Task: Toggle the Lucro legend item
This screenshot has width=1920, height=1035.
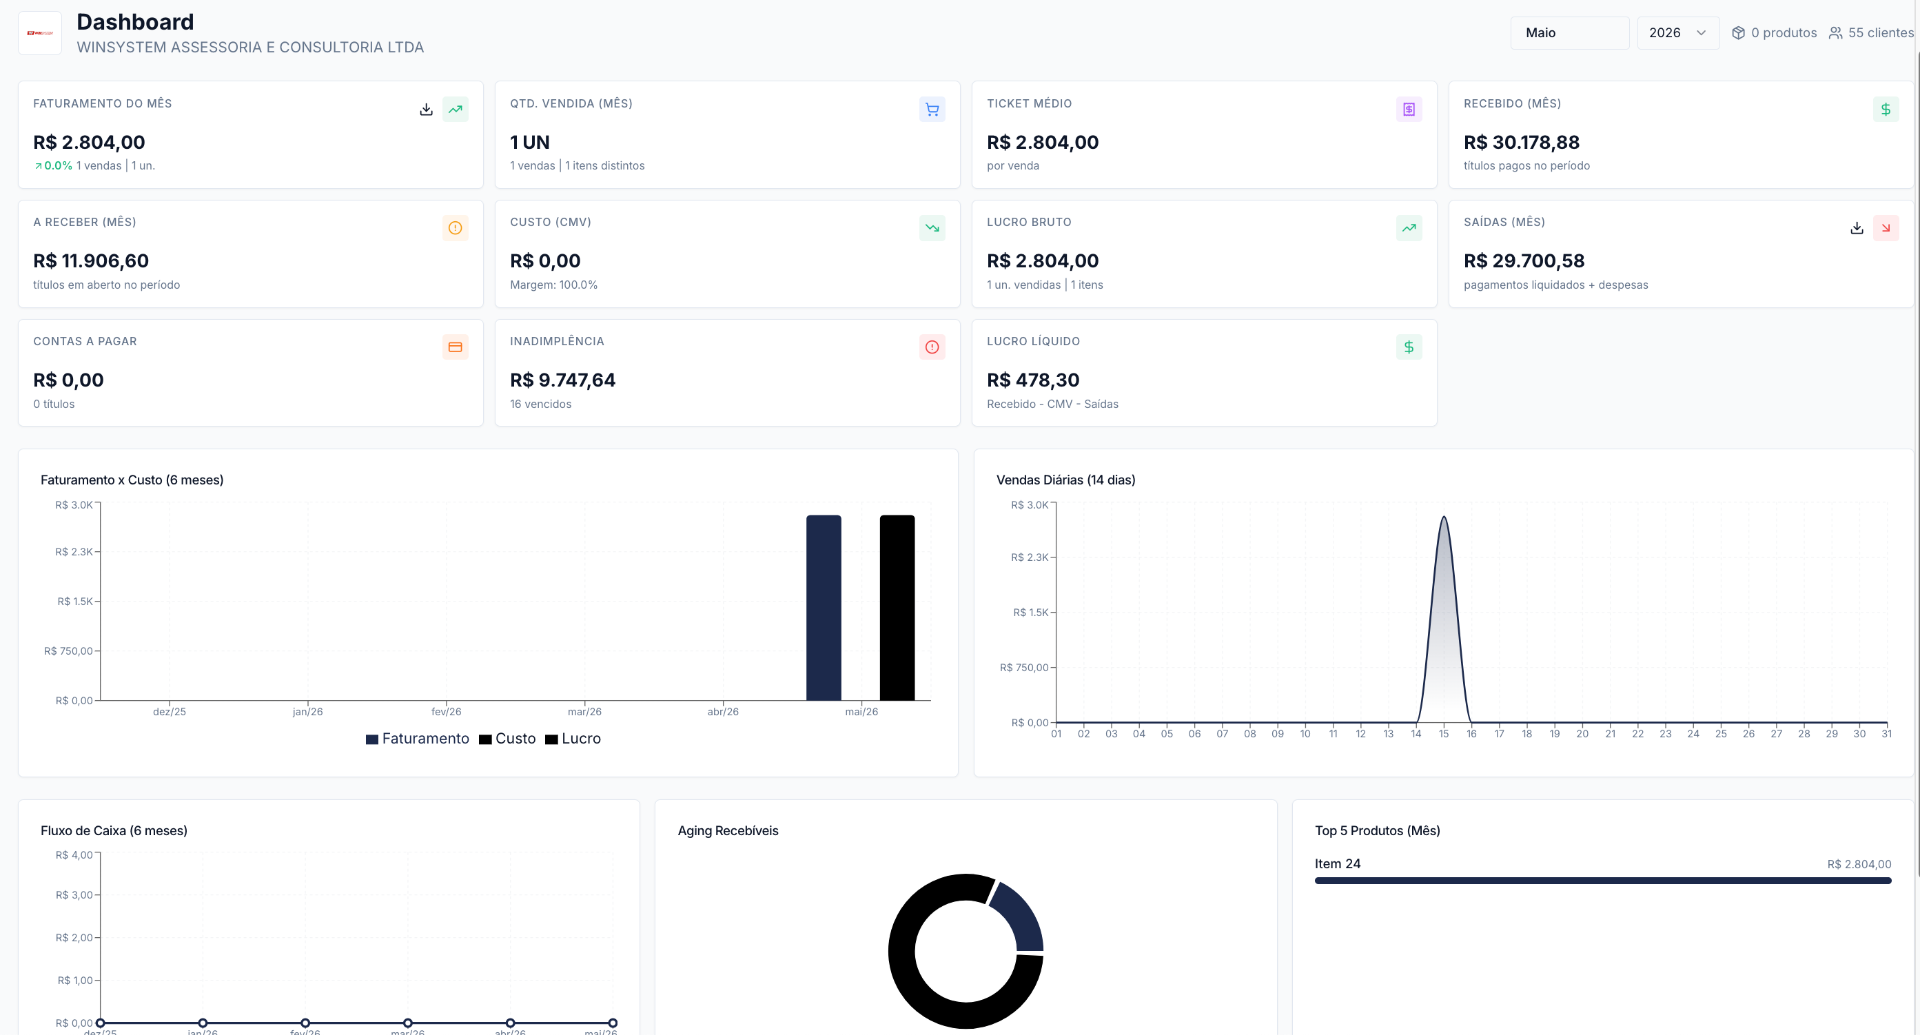Action: coord(573,739)
